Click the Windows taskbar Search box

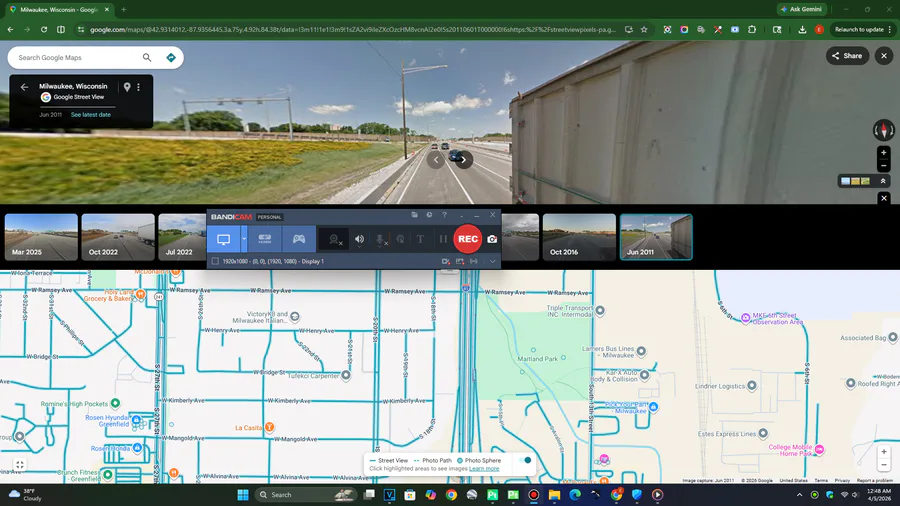(305, 495)
